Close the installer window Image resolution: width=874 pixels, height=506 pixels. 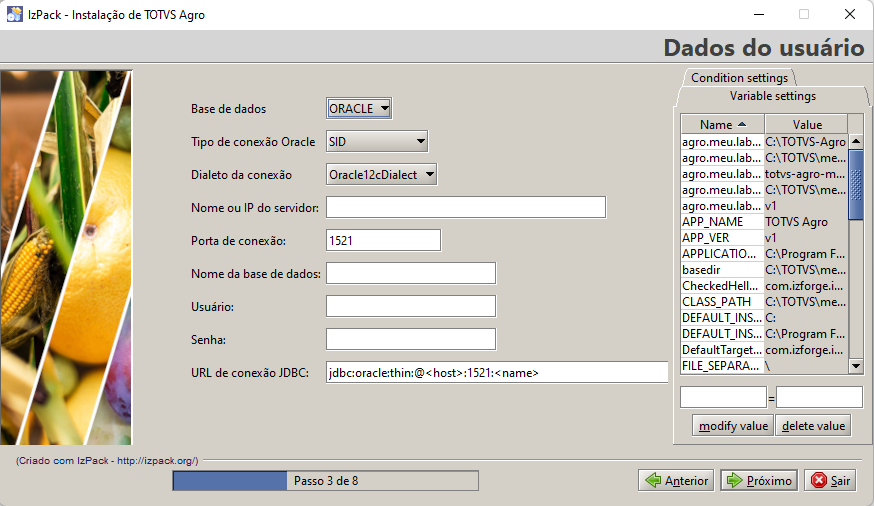coord(849,14)
